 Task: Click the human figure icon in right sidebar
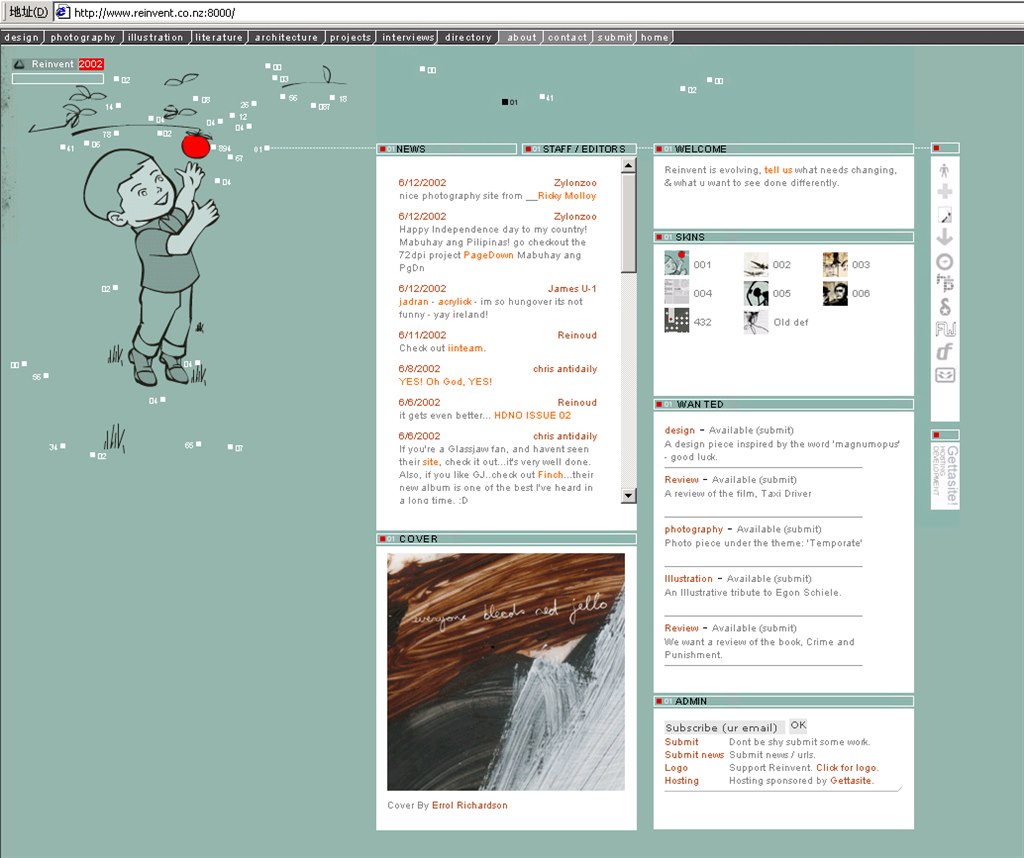pyautogui.click(x=945, y=169)
